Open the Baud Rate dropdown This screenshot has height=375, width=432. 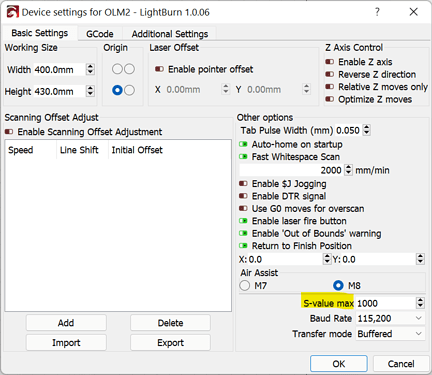point(390,319)
